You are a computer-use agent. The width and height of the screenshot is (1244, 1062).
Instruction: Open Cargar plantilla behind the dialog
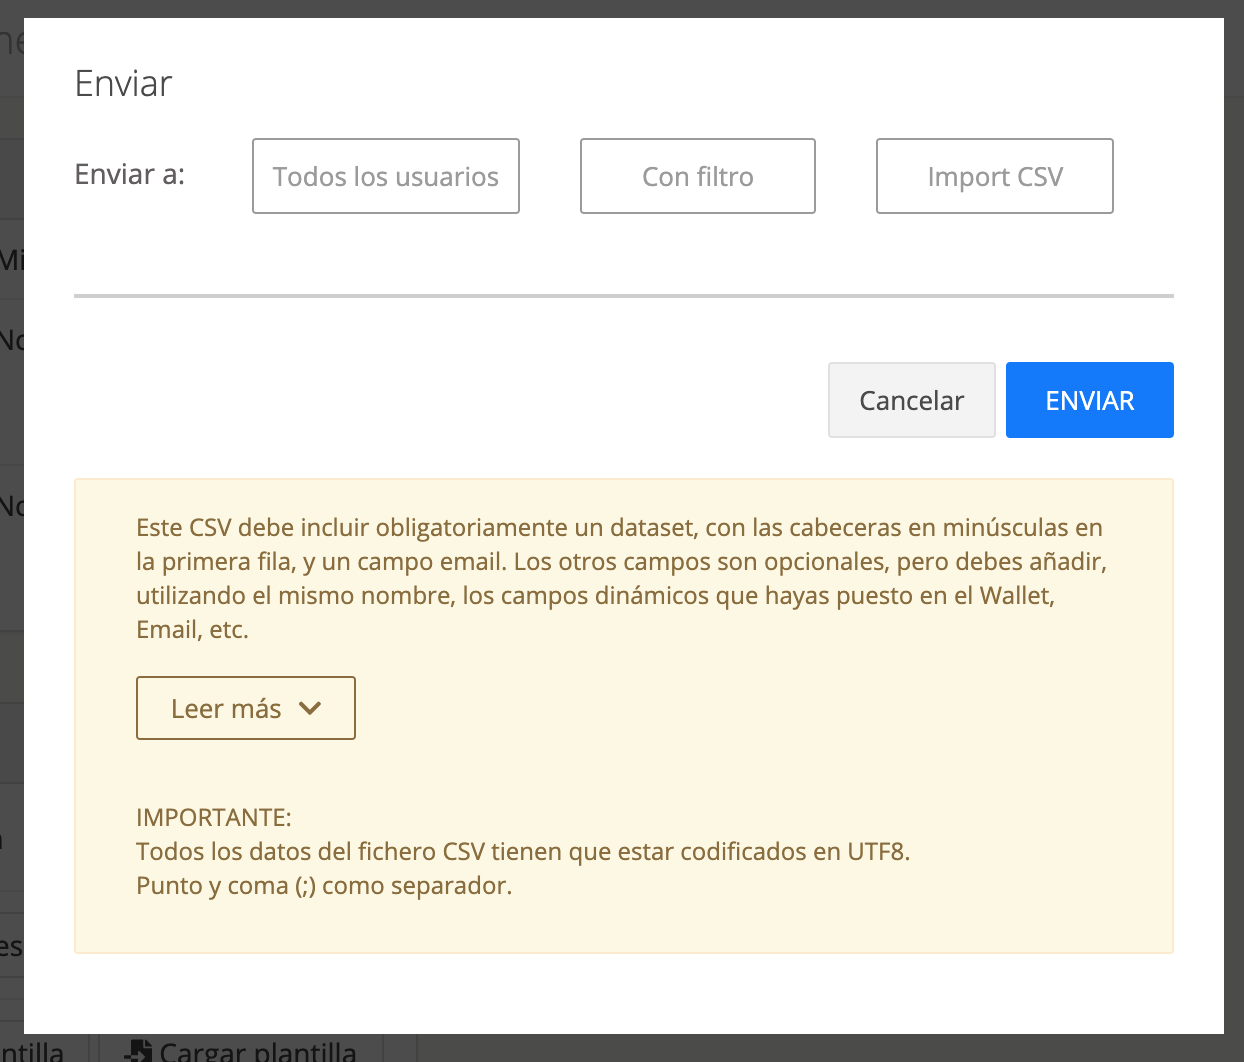point(257,1051)
